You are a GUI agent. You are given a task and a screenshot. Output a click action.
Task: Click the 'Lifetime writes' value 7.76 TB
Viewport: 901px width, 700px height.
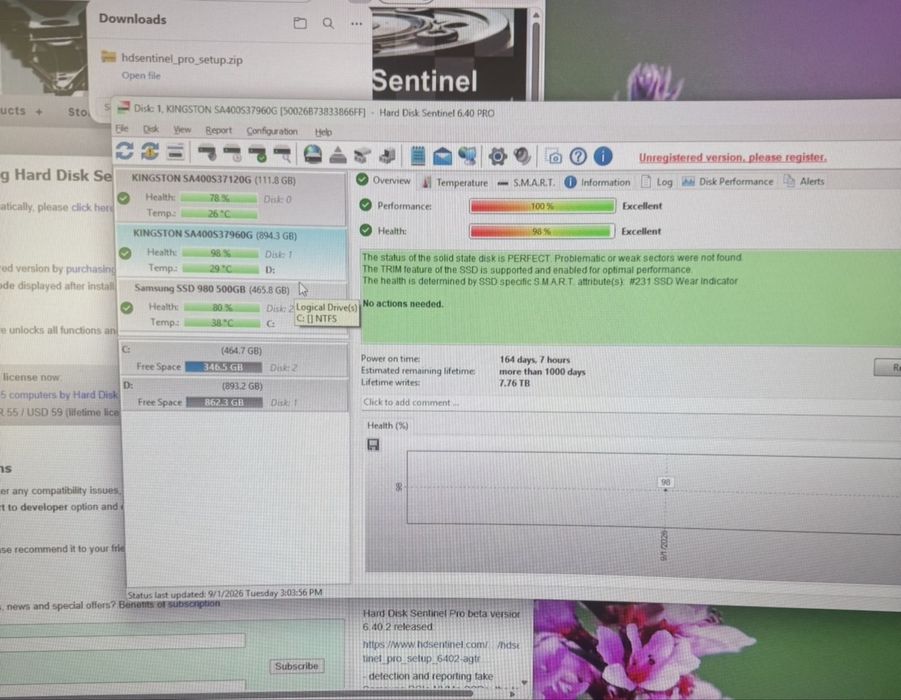click(514, 383)
